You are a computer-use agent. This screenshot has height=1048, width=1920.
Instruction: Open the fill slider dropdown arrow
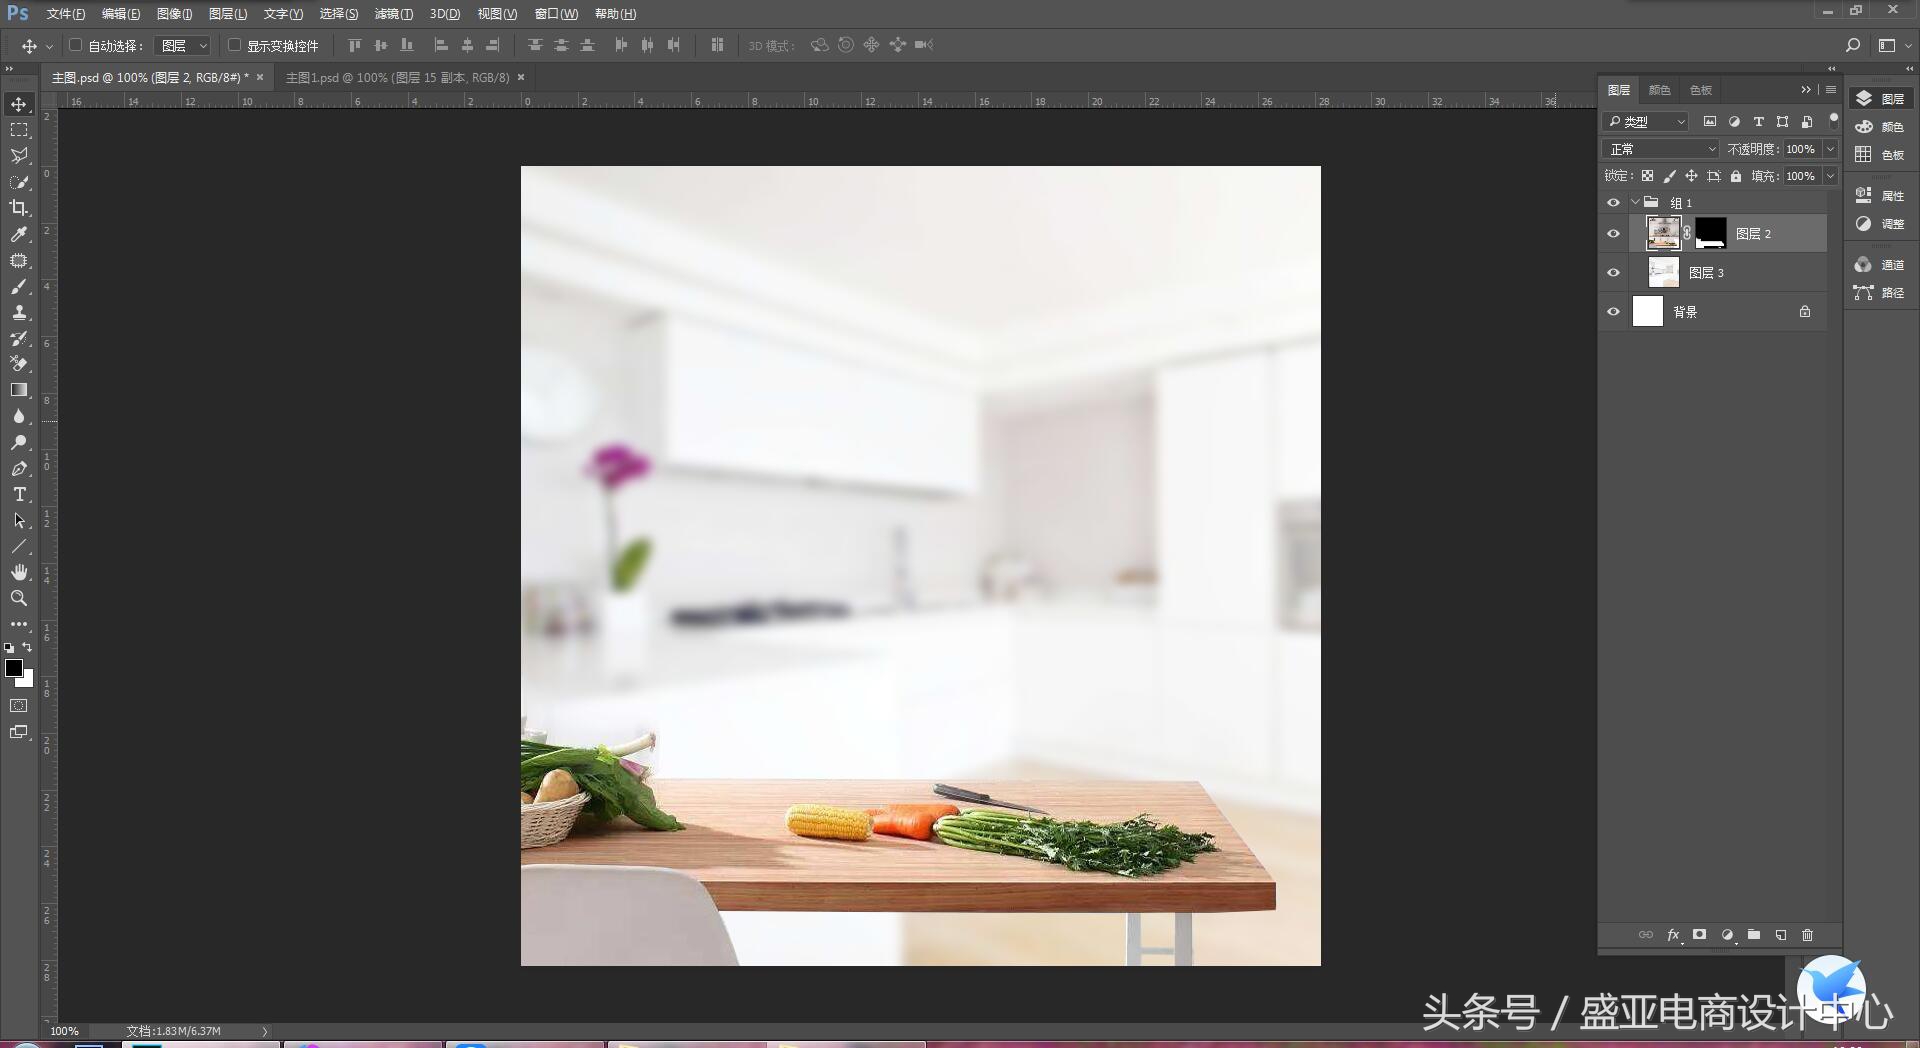(1831, 176)
